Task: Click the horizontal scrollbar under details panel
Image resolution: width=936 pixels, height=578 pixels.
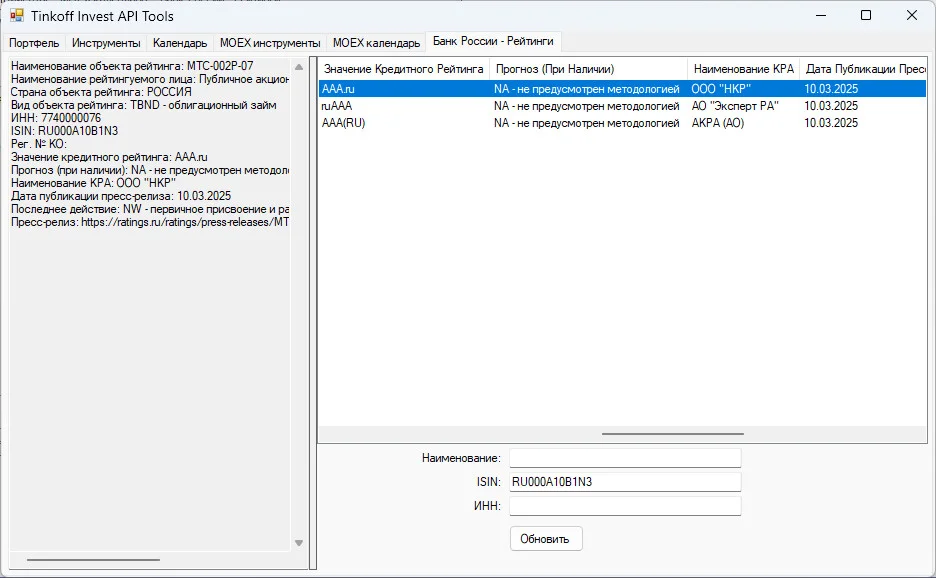Action: point(93,560)
